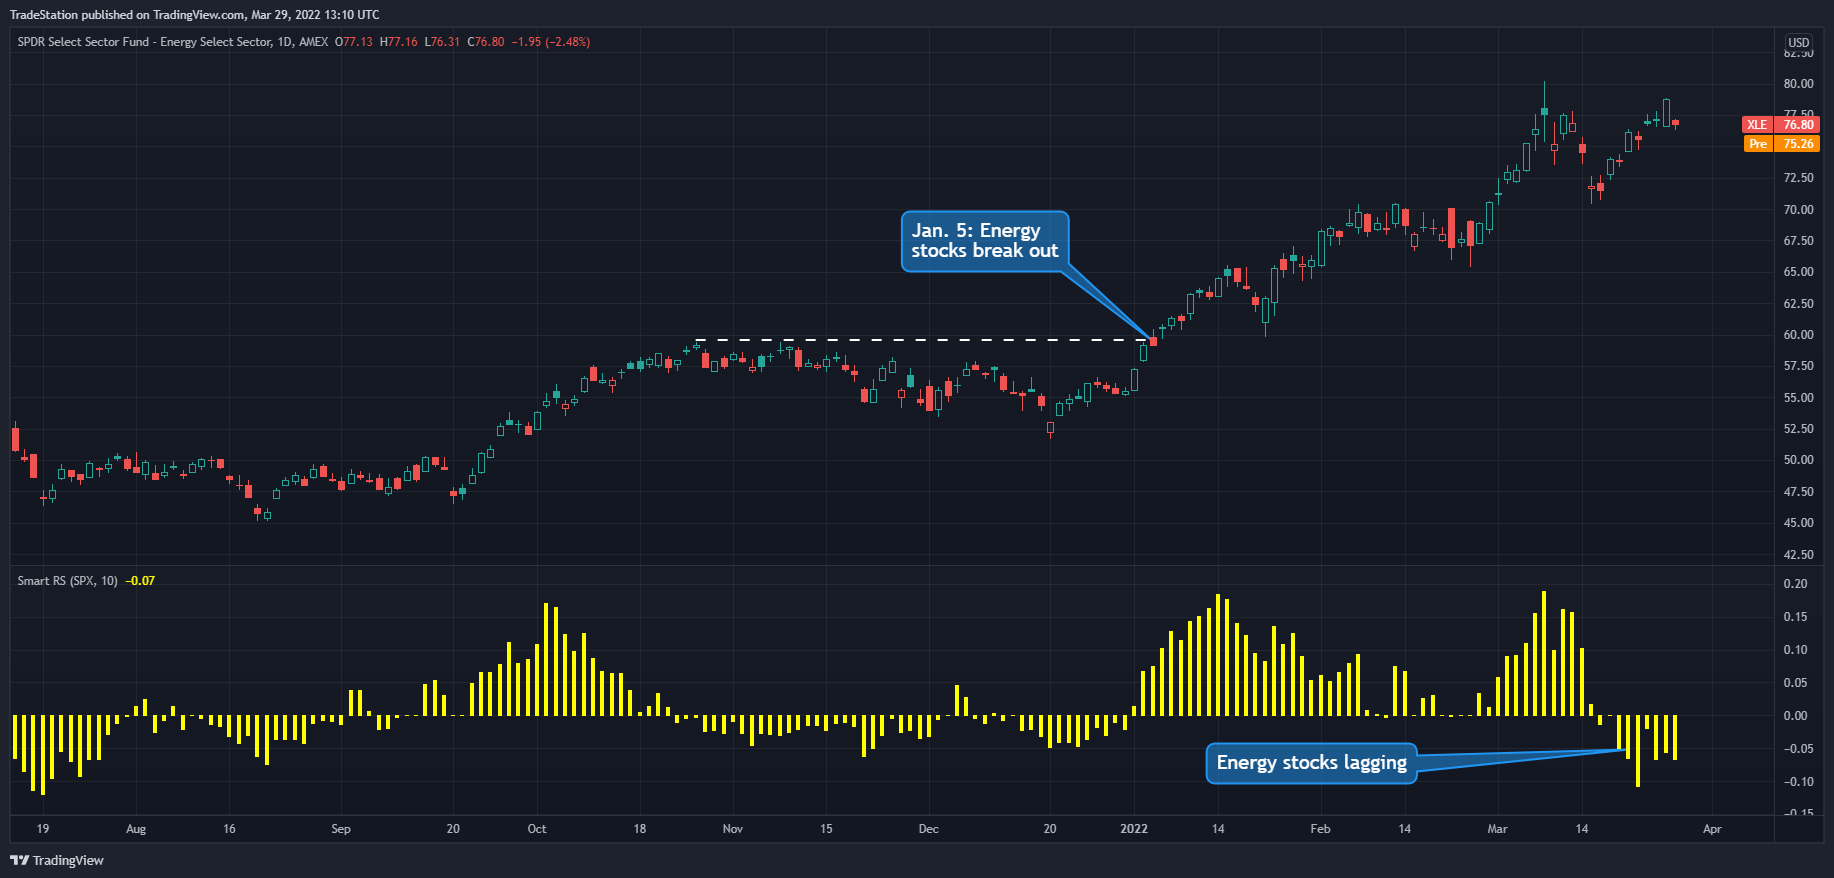Click the Nov label on the time axis
This screenshot has width=1834, height=878.
733,829
